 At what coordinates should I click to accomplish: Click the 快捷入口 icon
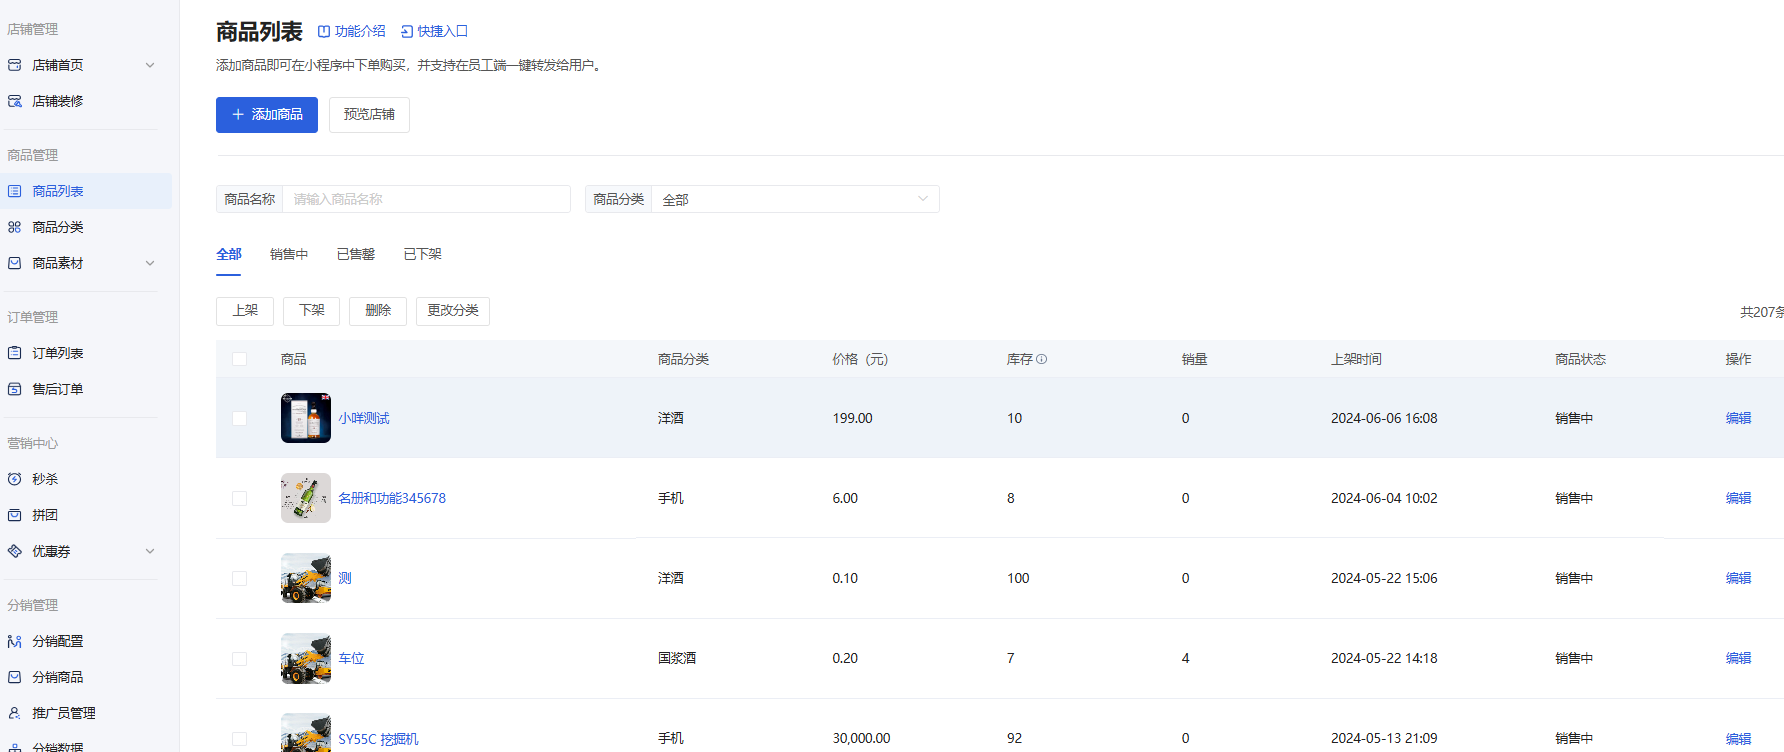click(x=407, y=32)
